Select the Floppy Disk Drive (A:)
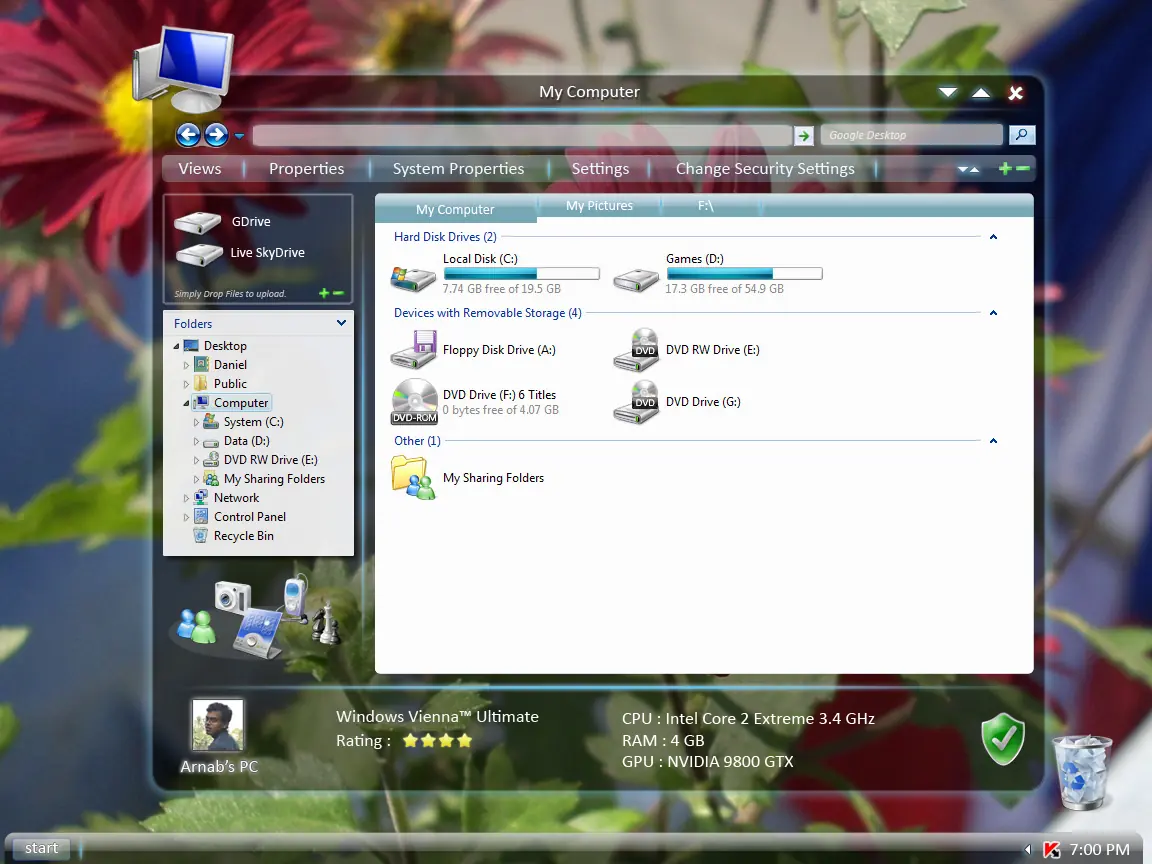 tap(499, 350)
